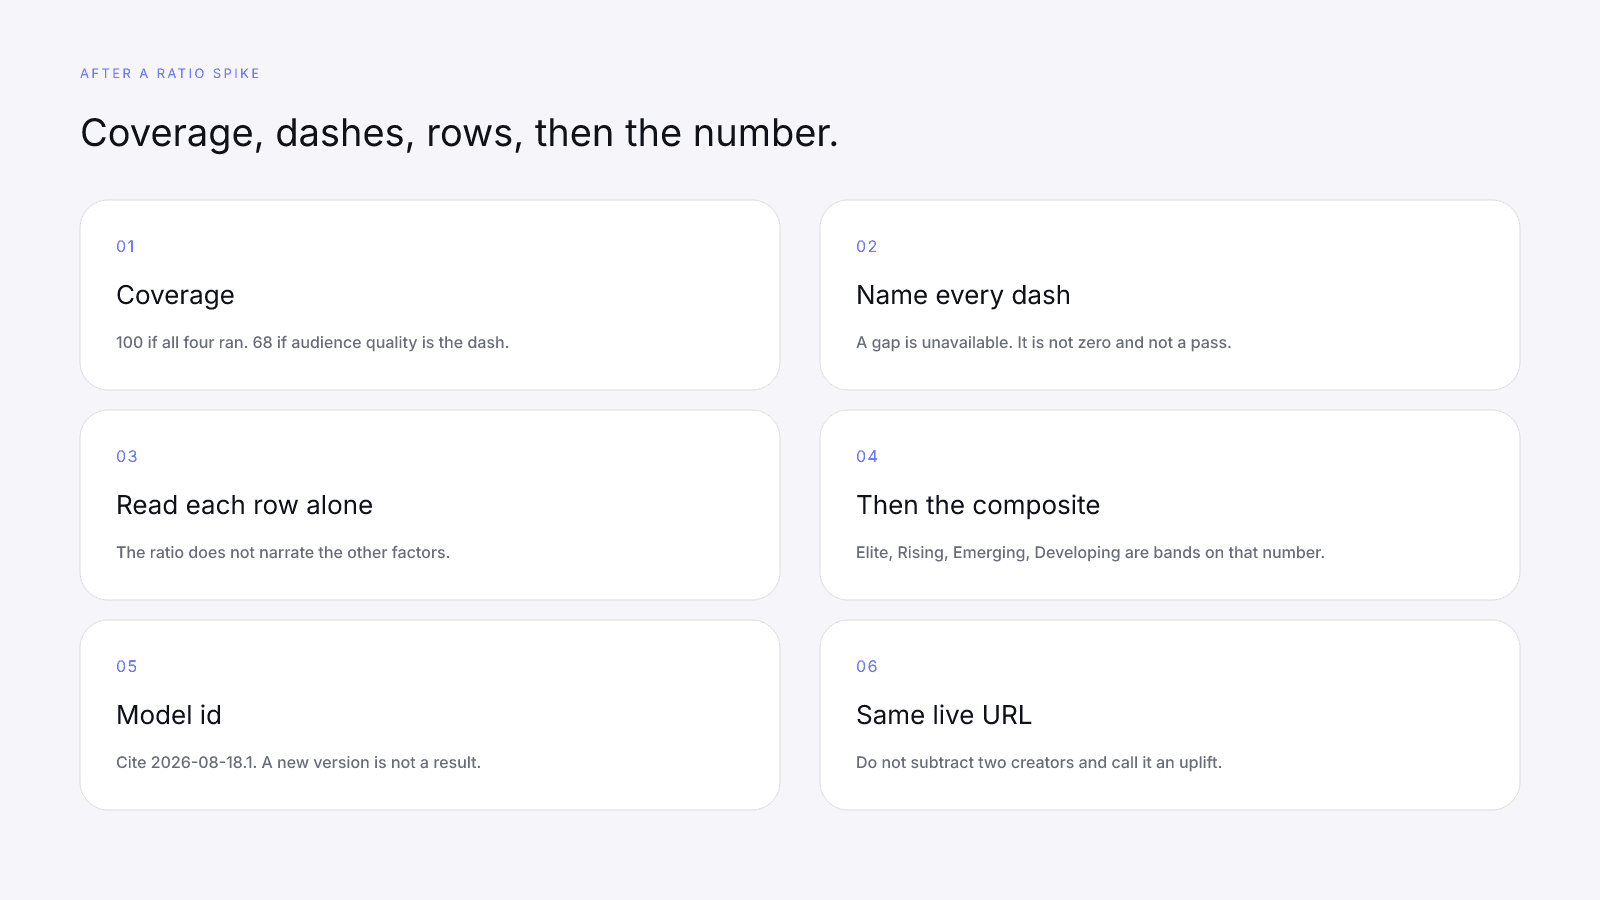Click the 'After a ratio spike' eyebrow label
Viewport: 1600px width, 900px height.
[x=170, y=73]
